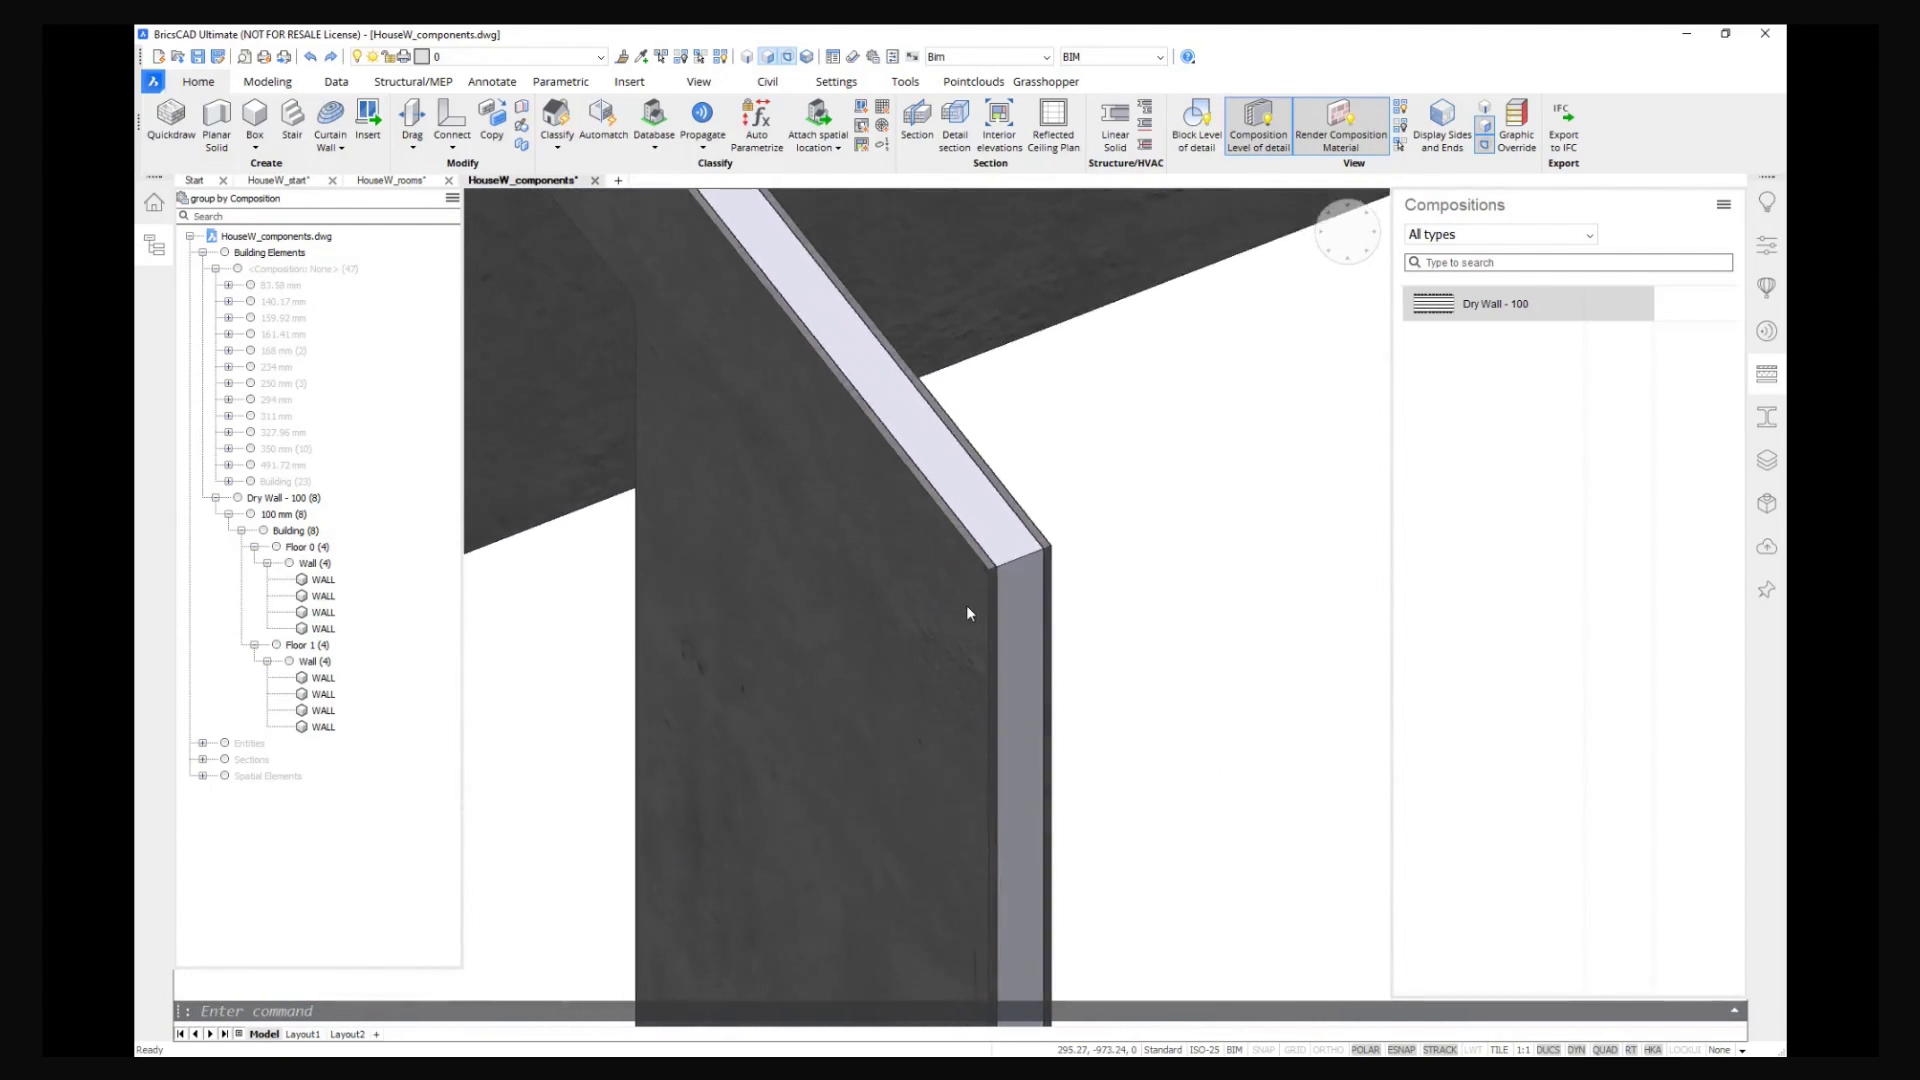Click the Export to IFC icon
The width and height of the screenshot is (1920, 1080).
[x=1563, y=114]
